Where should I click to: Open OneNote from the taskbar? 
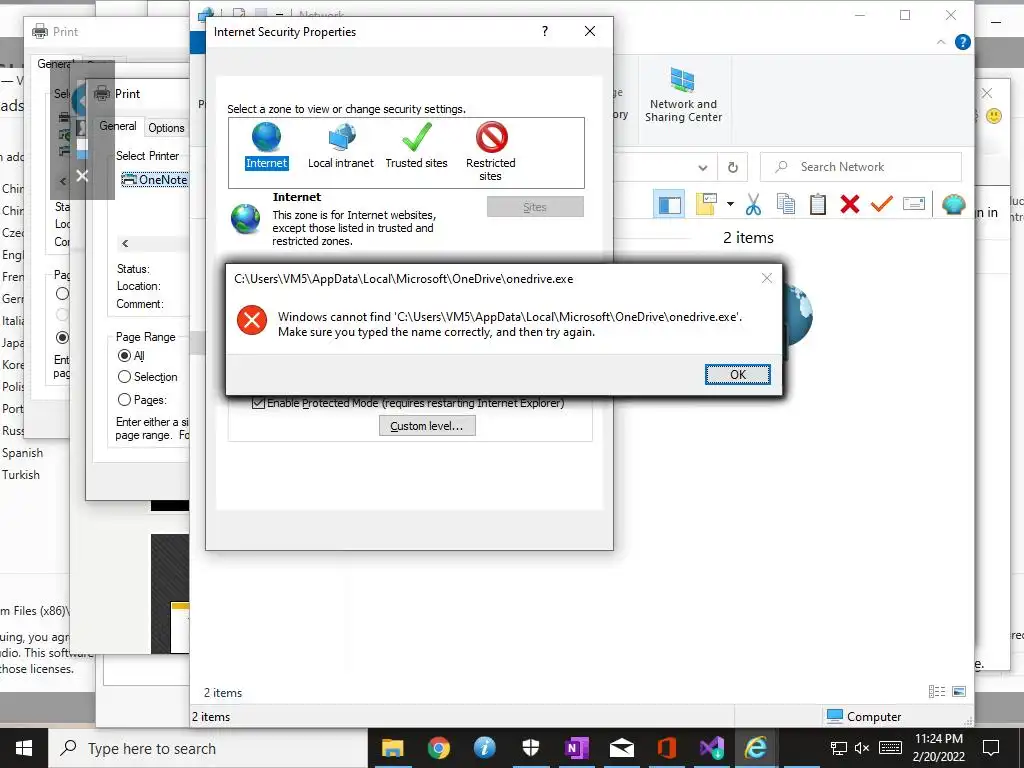pyautogui.click(x=576, y=748)
